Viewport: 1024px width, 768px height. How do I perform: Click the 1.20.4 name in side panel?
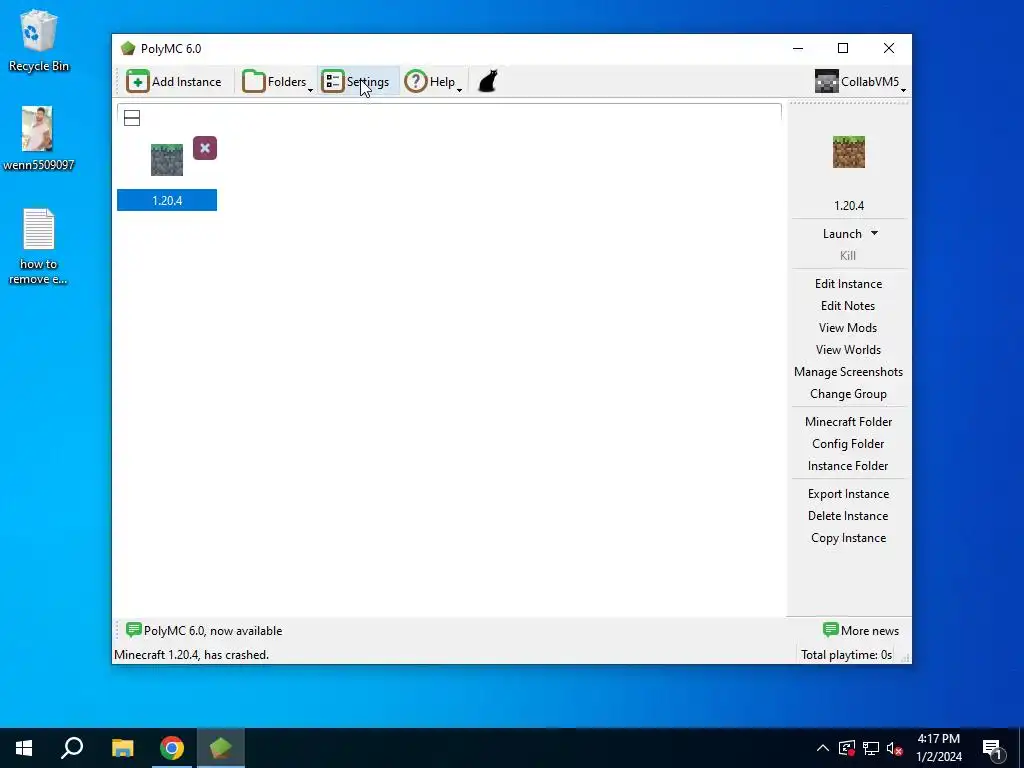(848, 206)
